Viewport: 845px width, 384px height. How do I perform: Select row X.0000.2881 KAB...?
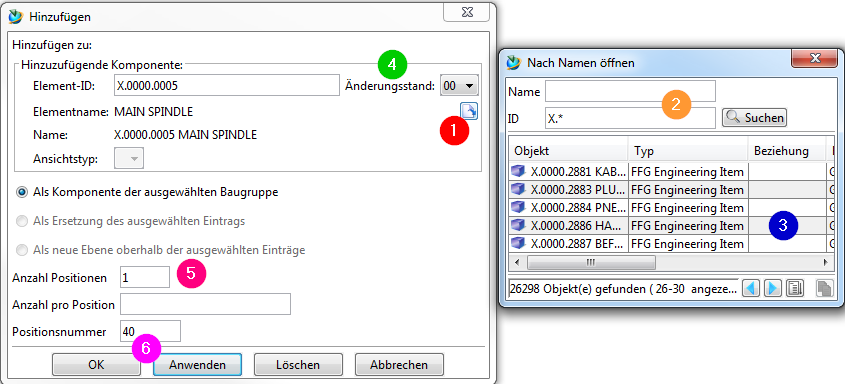[x=671, y=172]
